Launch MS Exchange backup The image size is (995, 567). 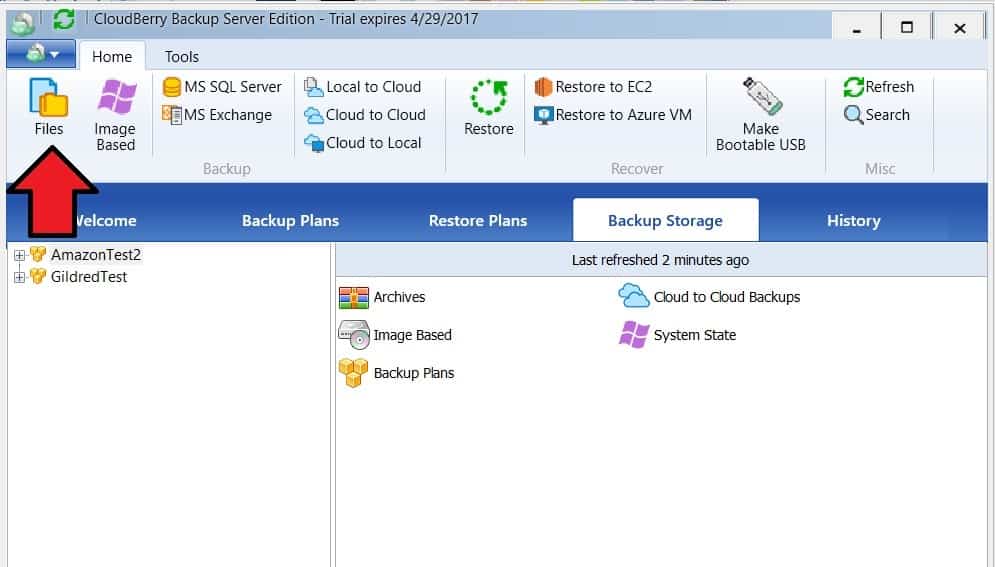pos(217,115)
